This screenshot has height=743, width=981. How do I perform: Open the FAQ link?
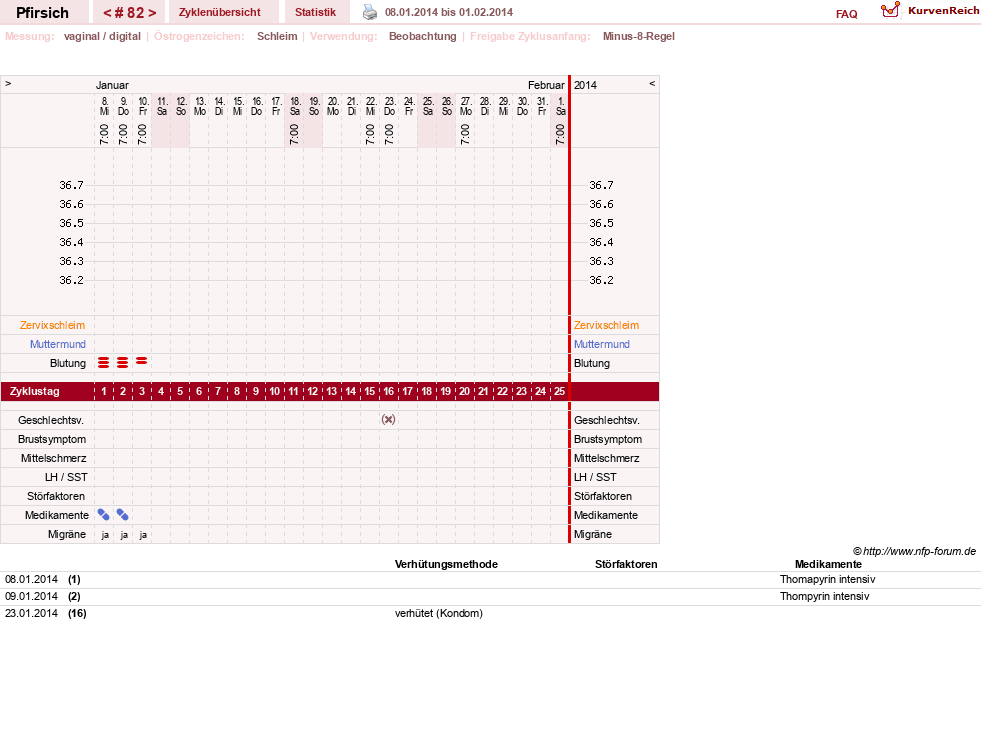tap(846, 14)
